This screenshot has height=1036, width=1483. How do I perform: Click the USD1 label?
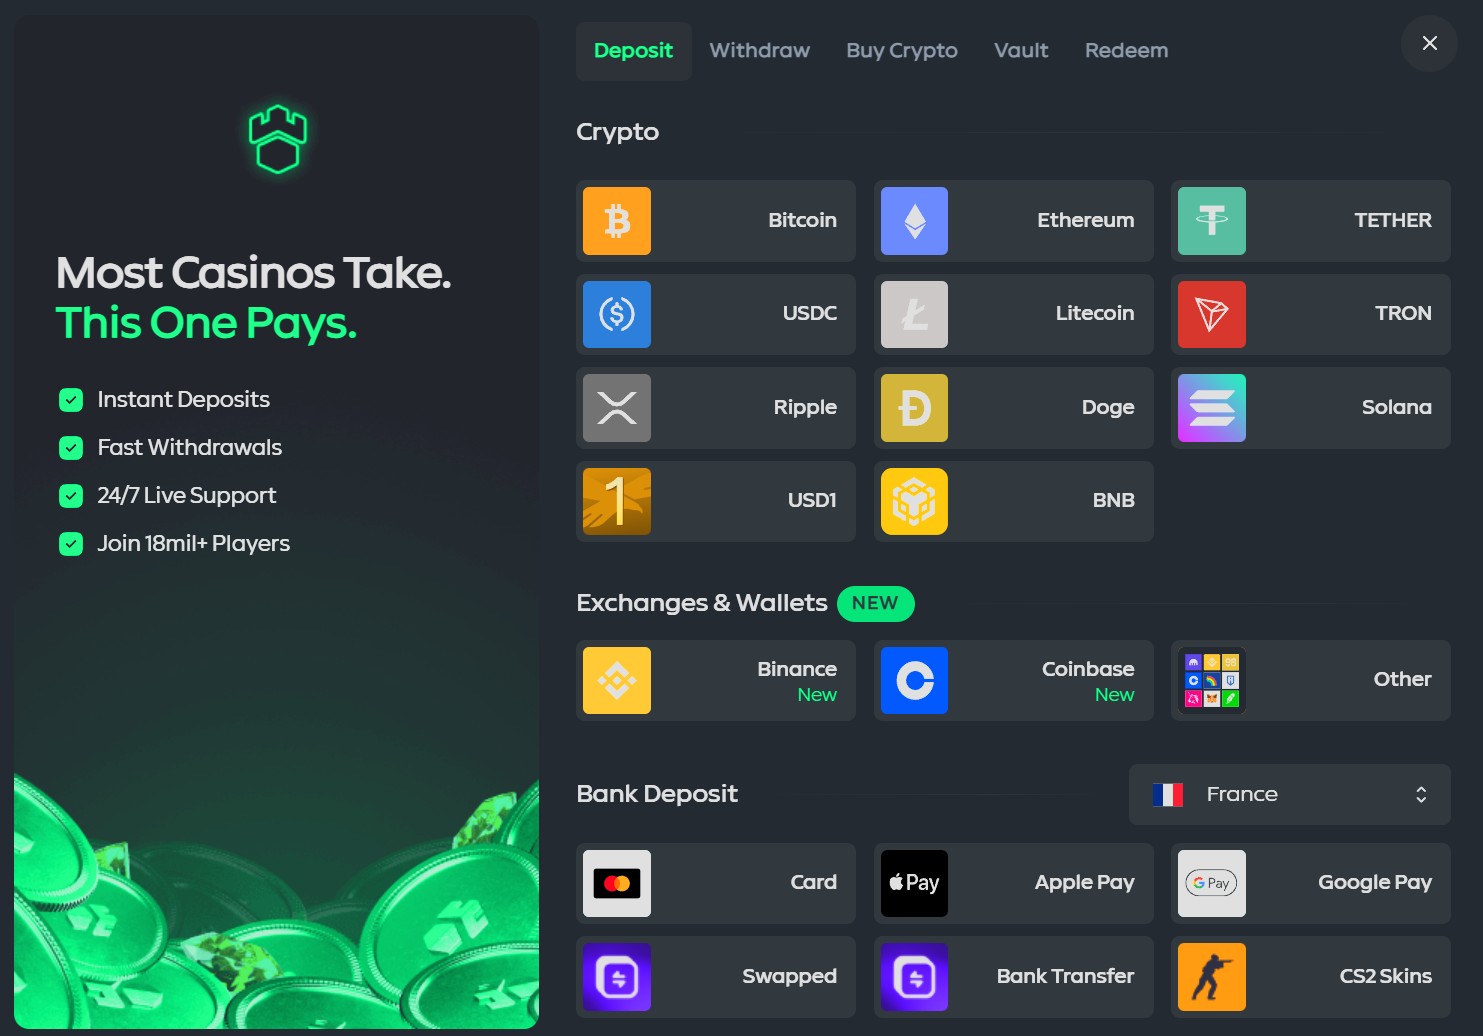pyautogui.click(x=812, y=500)
